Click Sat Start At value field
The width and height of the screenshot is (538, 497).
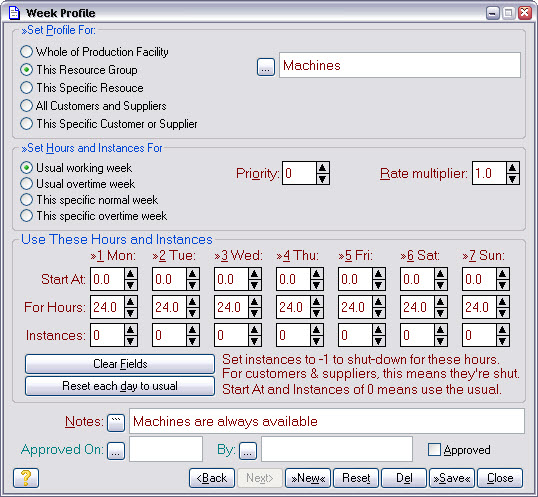pos(417,279)
